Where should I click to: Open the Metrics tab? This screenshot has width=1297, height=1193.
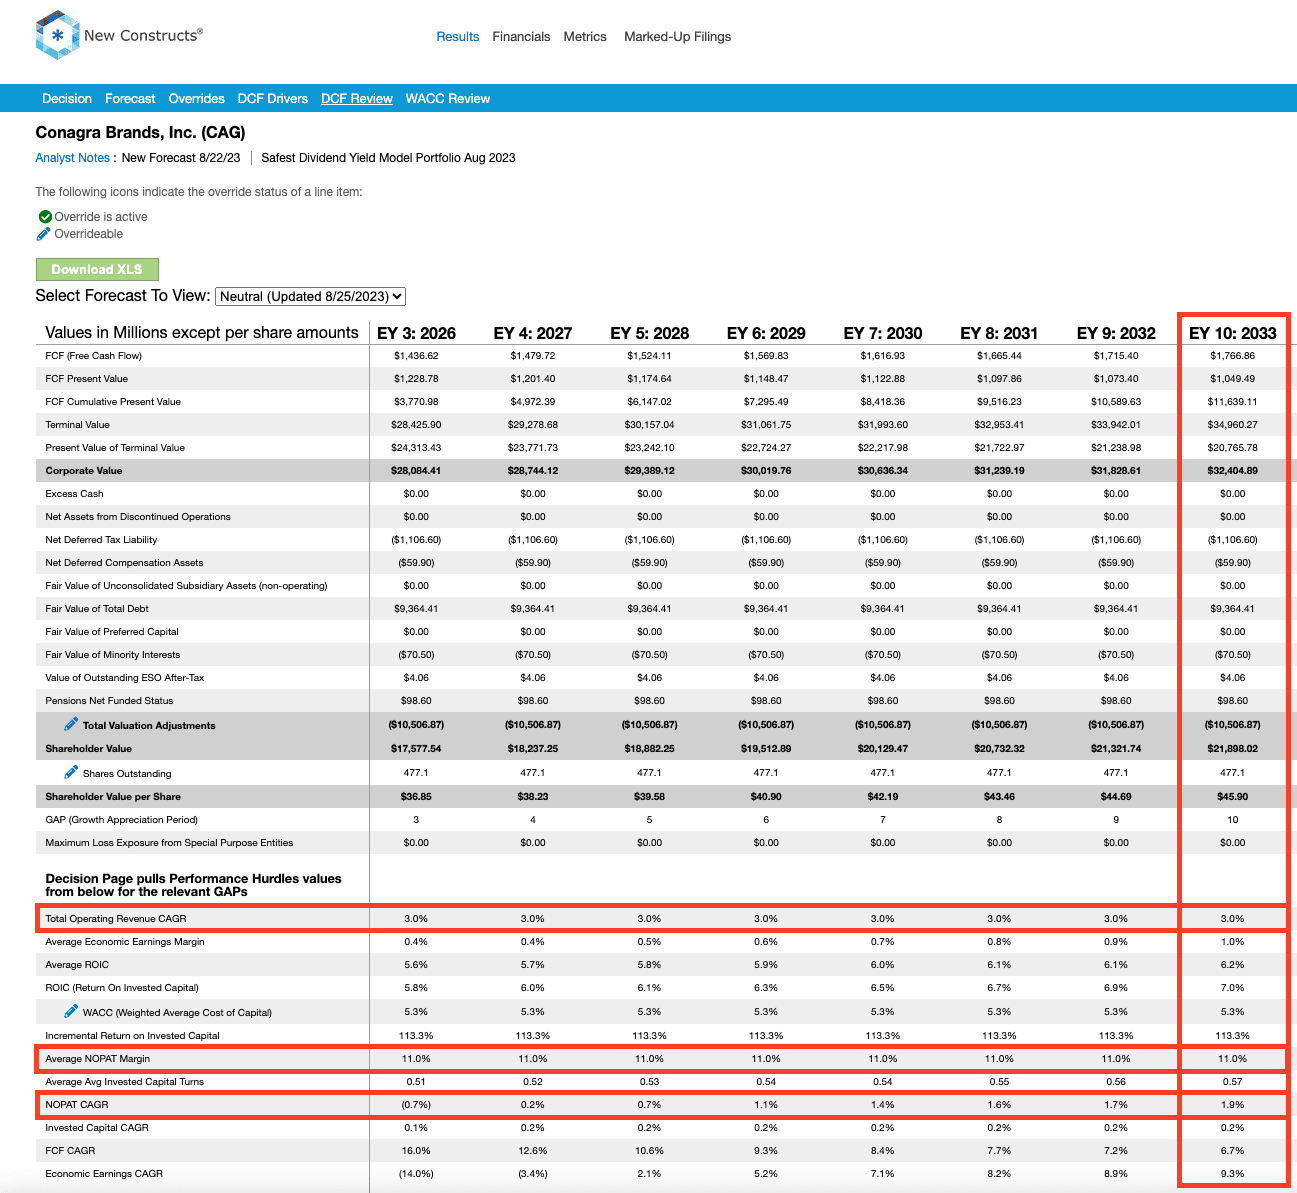[585, 36]
